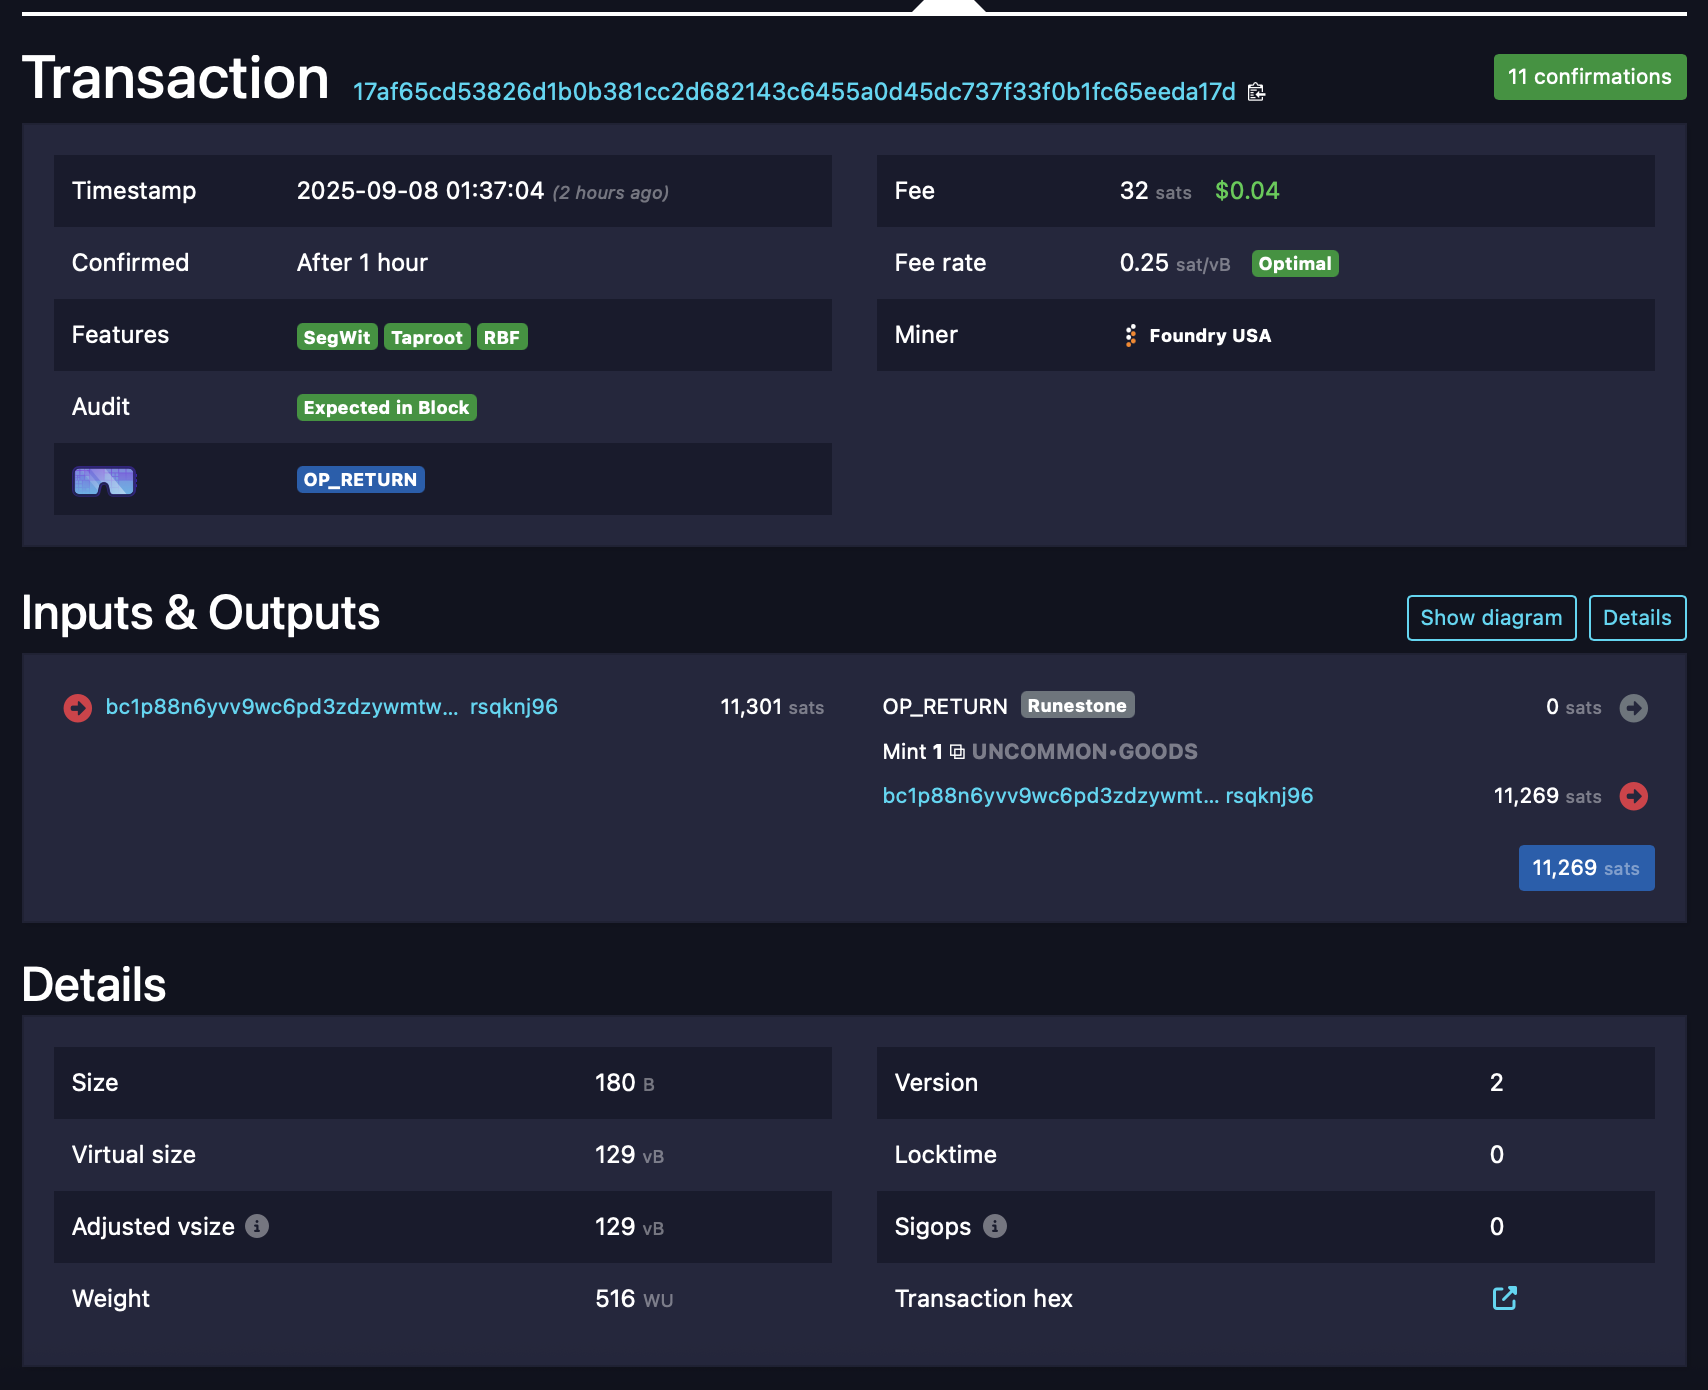Click the input amount '11,301 sats'
Screen dimensions: 1708x1390
click(x=772, y=707)
